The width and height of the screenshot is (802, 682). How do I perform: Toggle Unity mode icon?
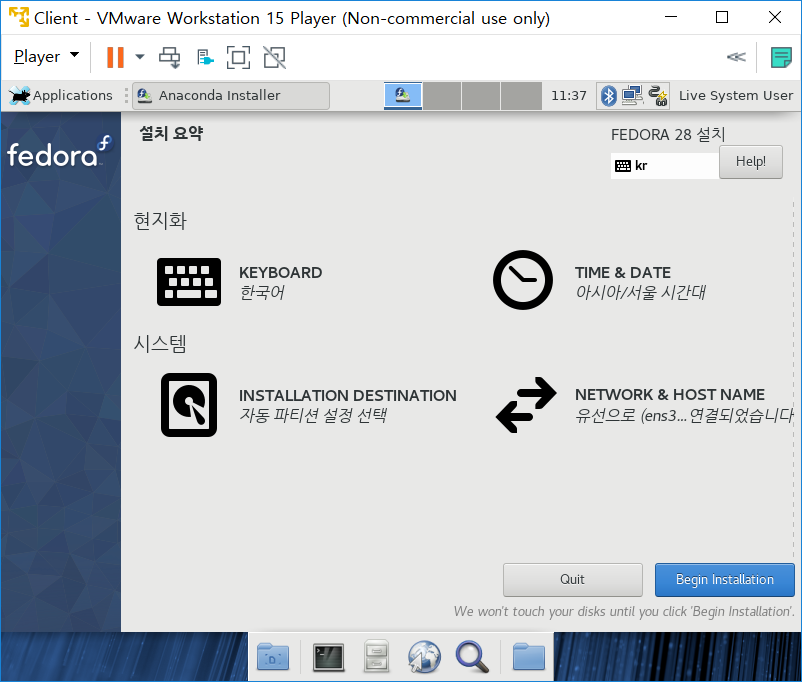click(275, 57)
